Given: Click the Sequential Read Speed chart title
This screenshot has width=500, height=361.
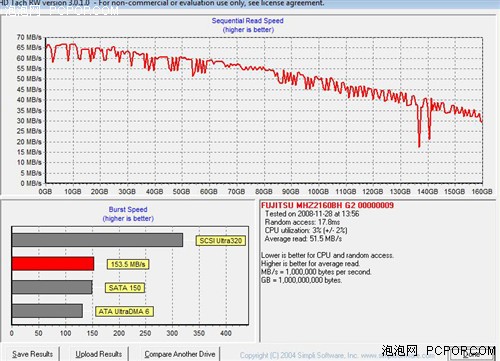Looking at the screenshot, I should tap(248, 21).
